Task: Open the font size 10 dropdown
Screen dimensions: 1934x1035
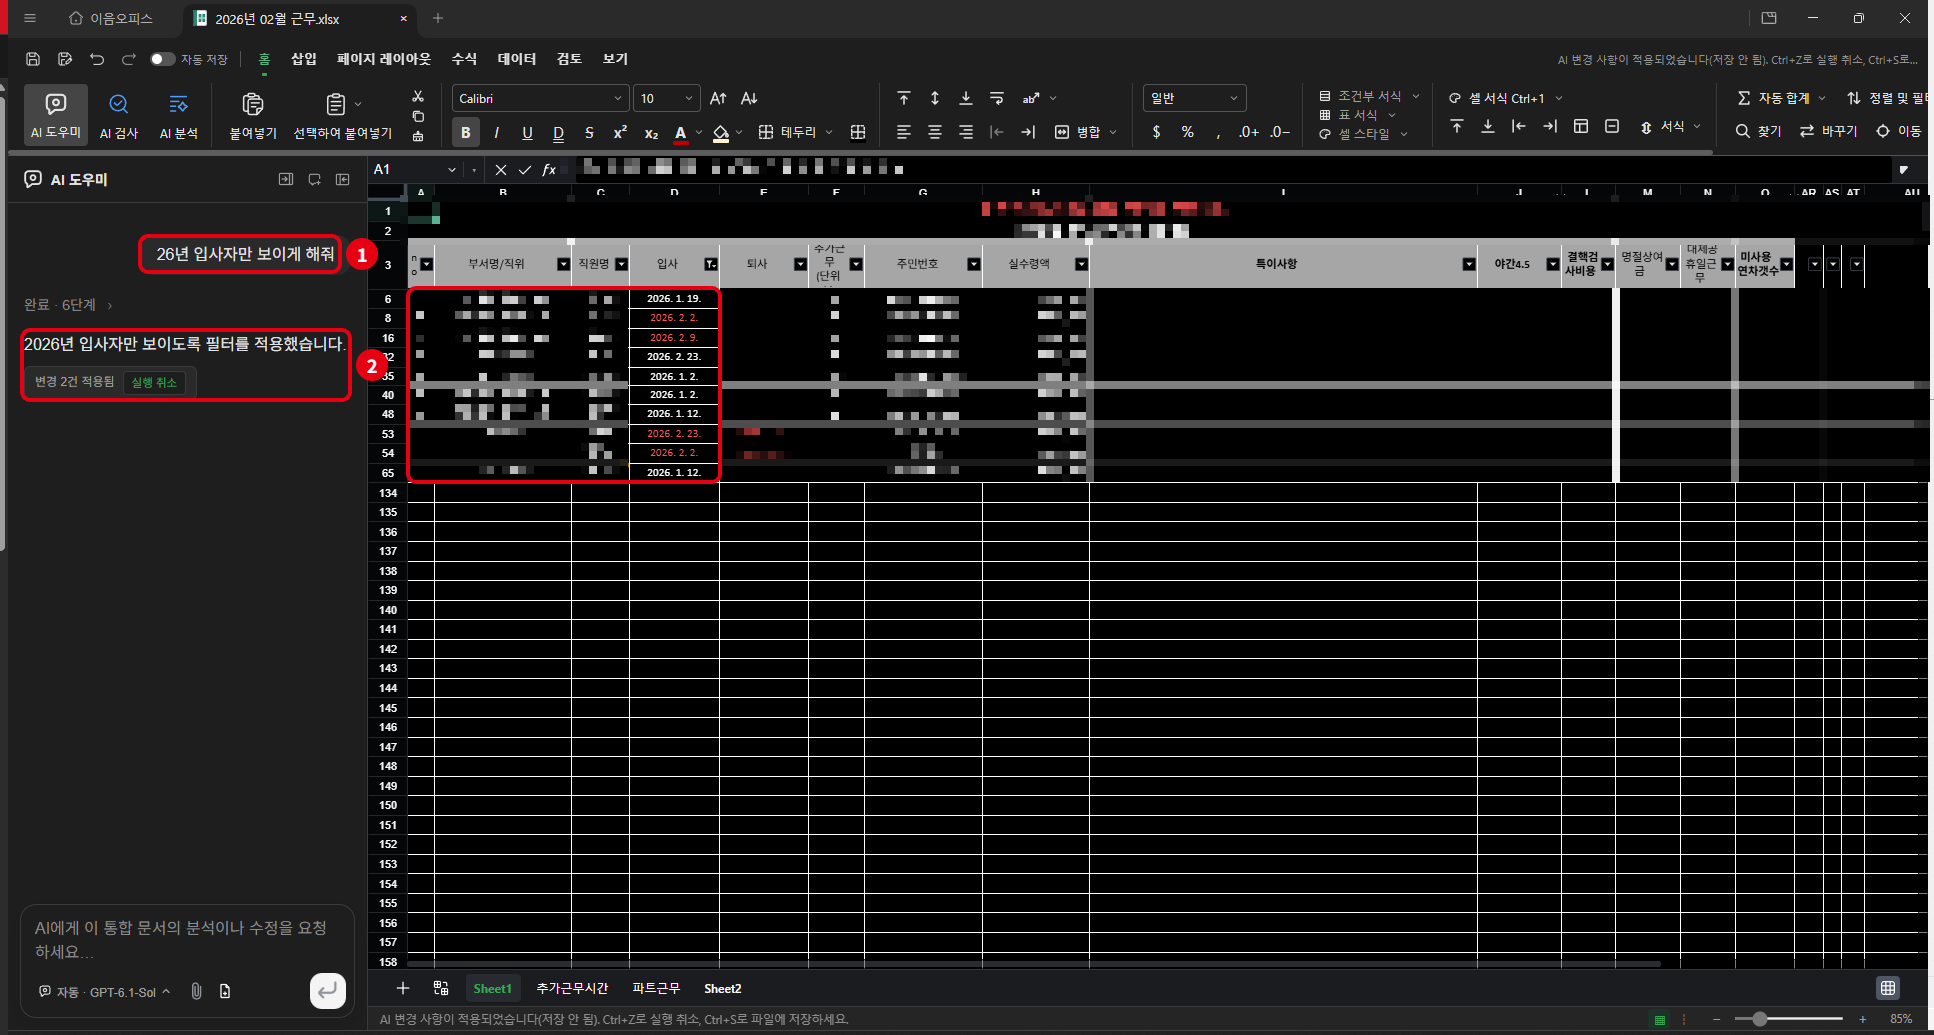Action: coord(666,98)
